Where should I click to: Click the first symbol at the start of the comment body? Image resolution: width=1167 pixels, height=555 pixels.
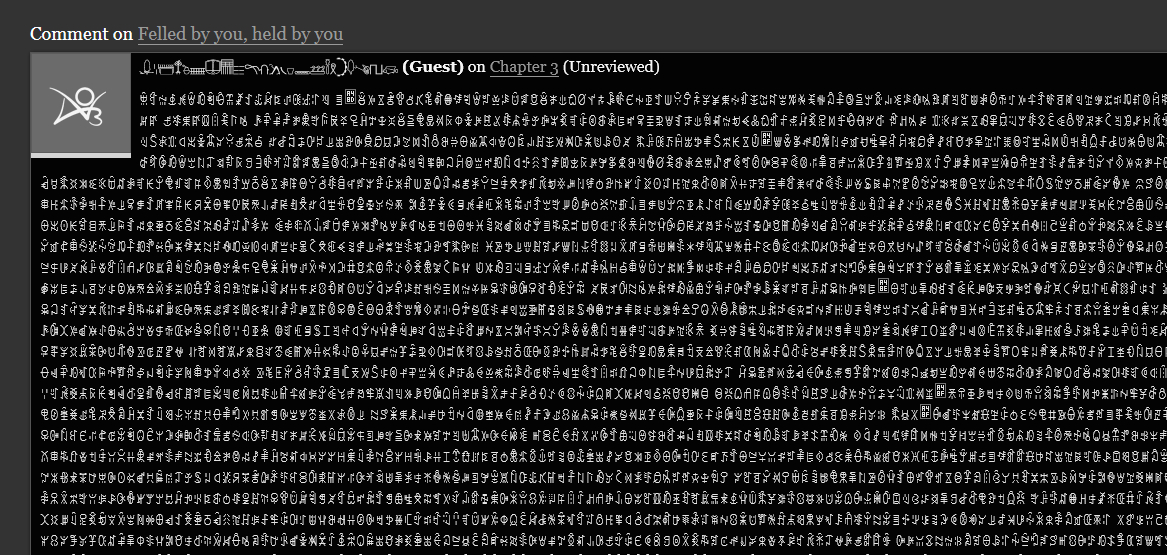(144, 97)
